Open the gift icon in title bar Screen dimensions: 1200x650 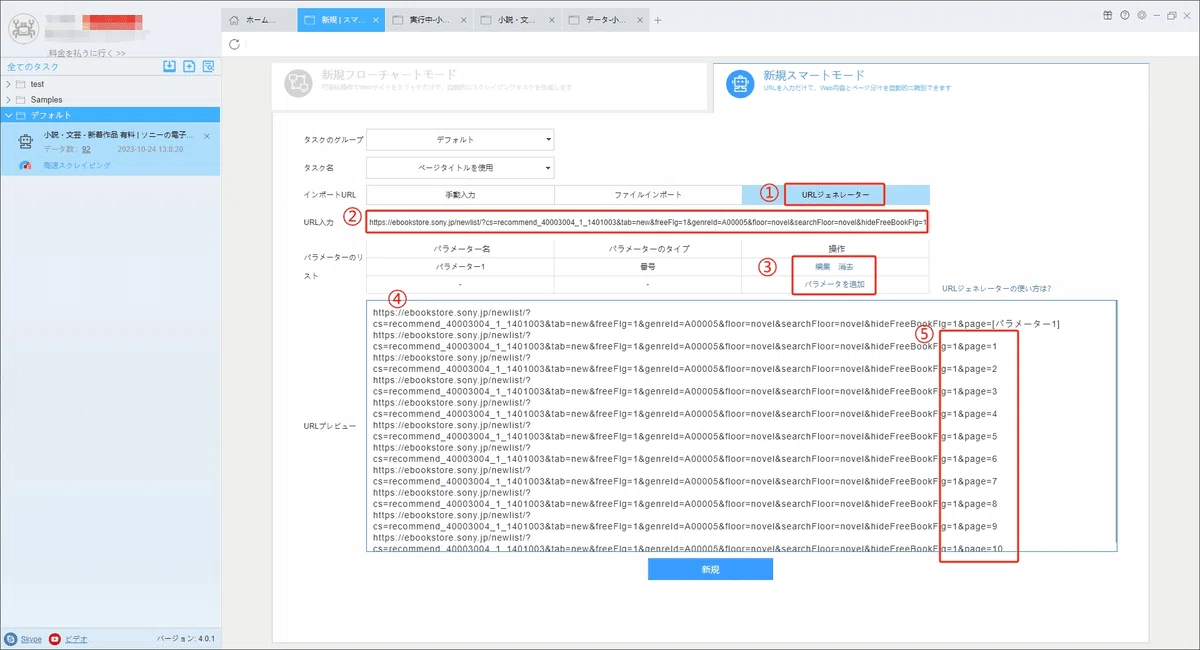[1108, 15]
